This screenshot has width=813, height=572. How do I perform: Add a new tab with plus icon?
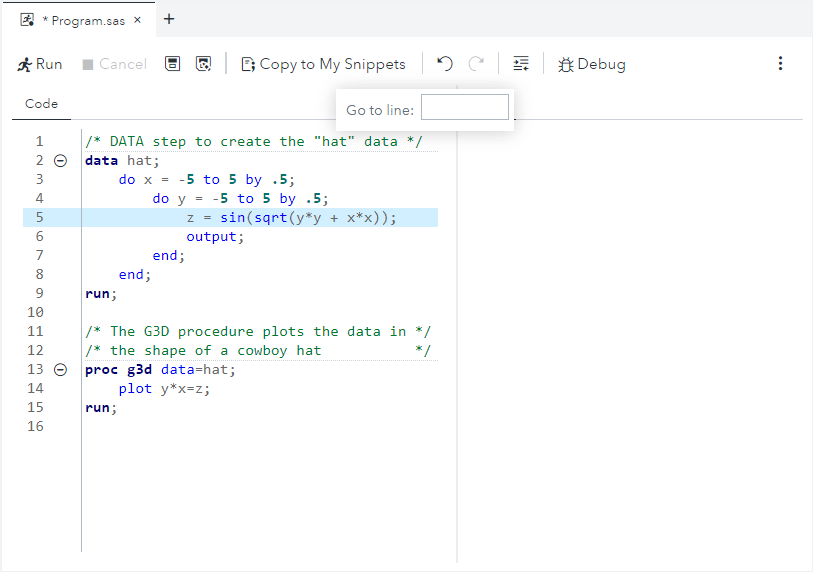pyautogui.click(x=169, y=19)
